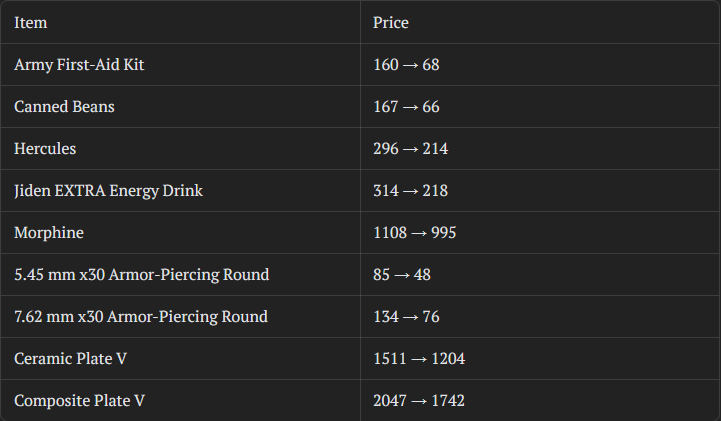This screenshot has height=421, width=721.
Task: Click the Price column header
Action: 391,22
